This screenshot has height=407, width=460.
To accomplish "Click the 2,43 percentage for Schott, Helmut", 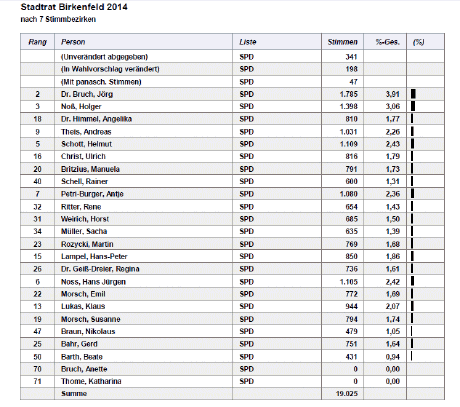I will [393, 144].
